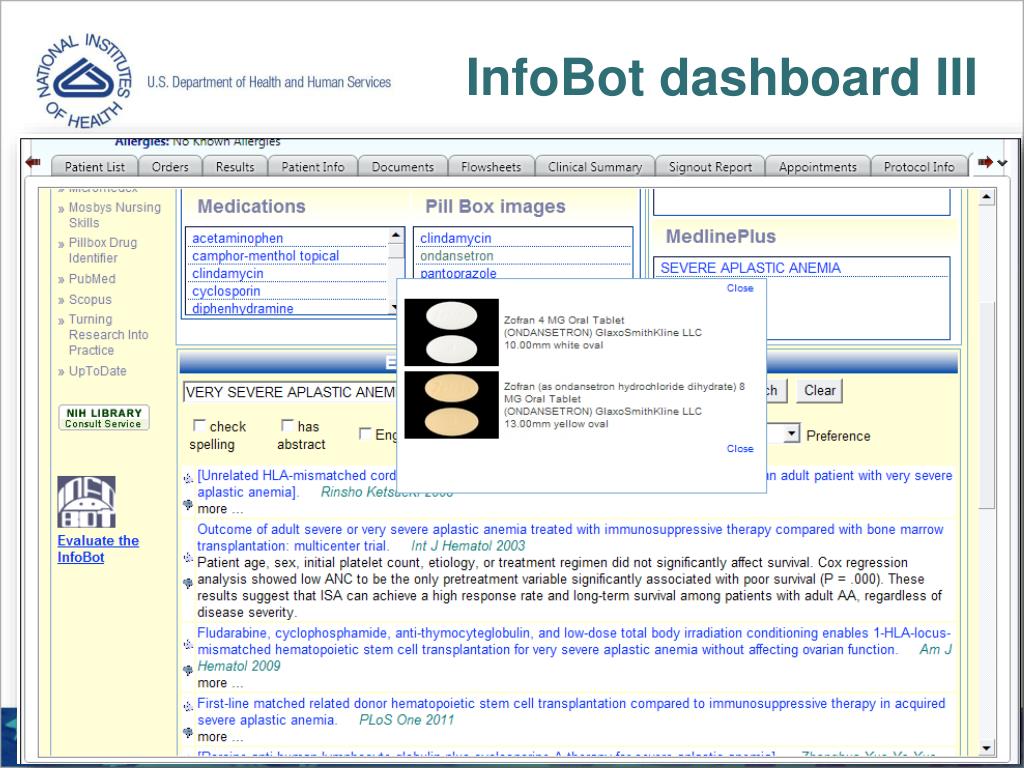Open the tab list chevron at the strip's right end

(1002, 163)
